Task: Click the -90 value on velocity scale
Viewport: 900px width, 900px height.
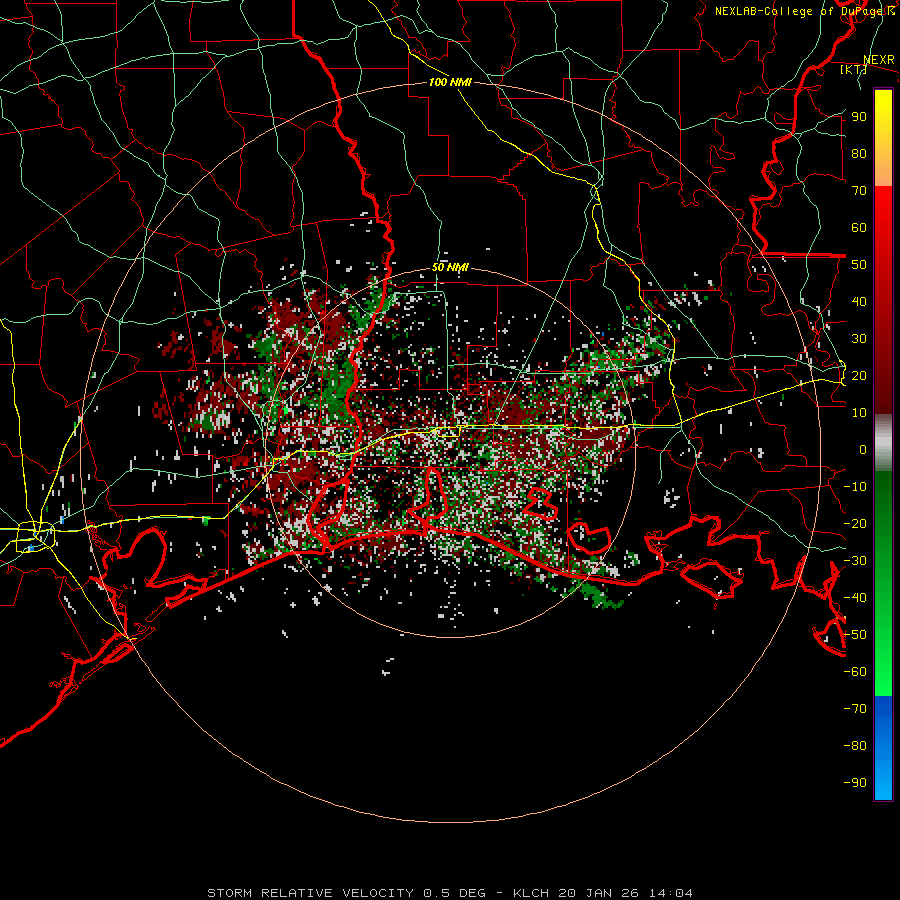Action: 855,783
